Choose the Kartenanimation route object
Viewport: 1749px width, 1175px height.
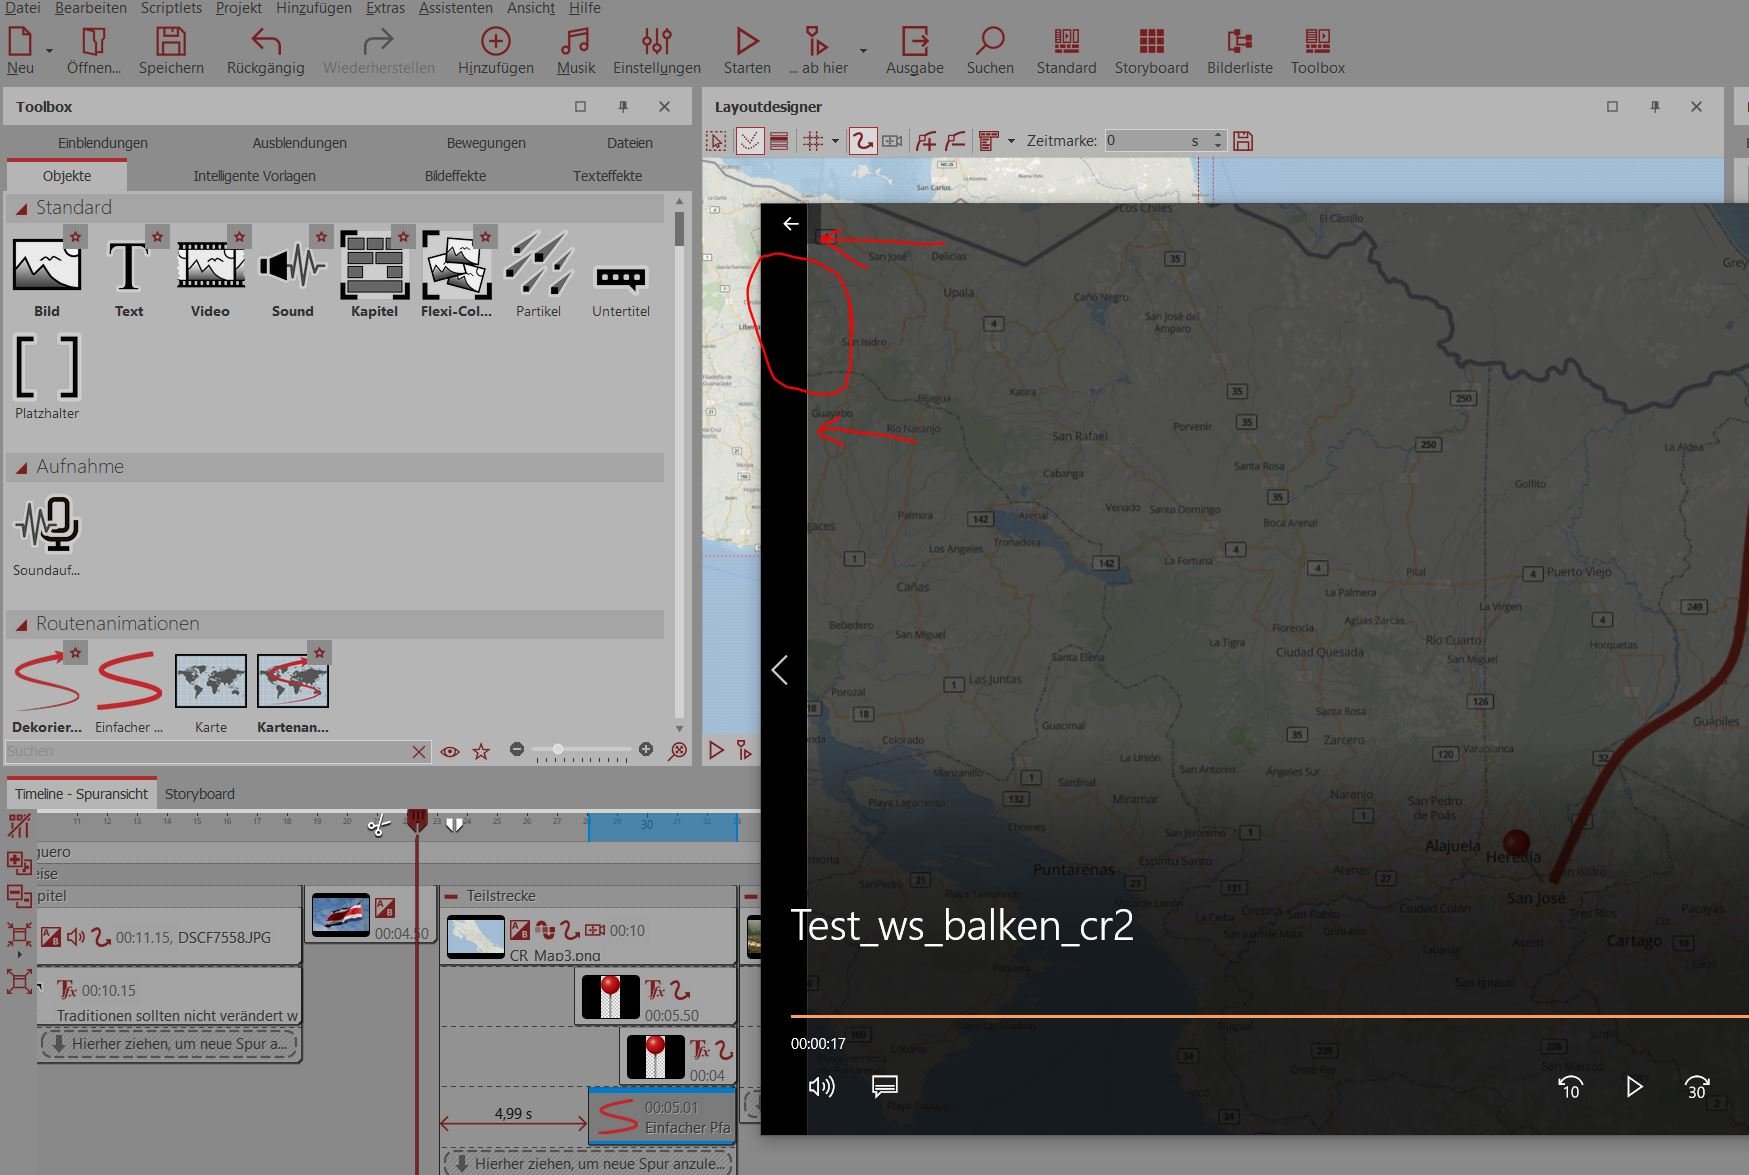point(292,682)
